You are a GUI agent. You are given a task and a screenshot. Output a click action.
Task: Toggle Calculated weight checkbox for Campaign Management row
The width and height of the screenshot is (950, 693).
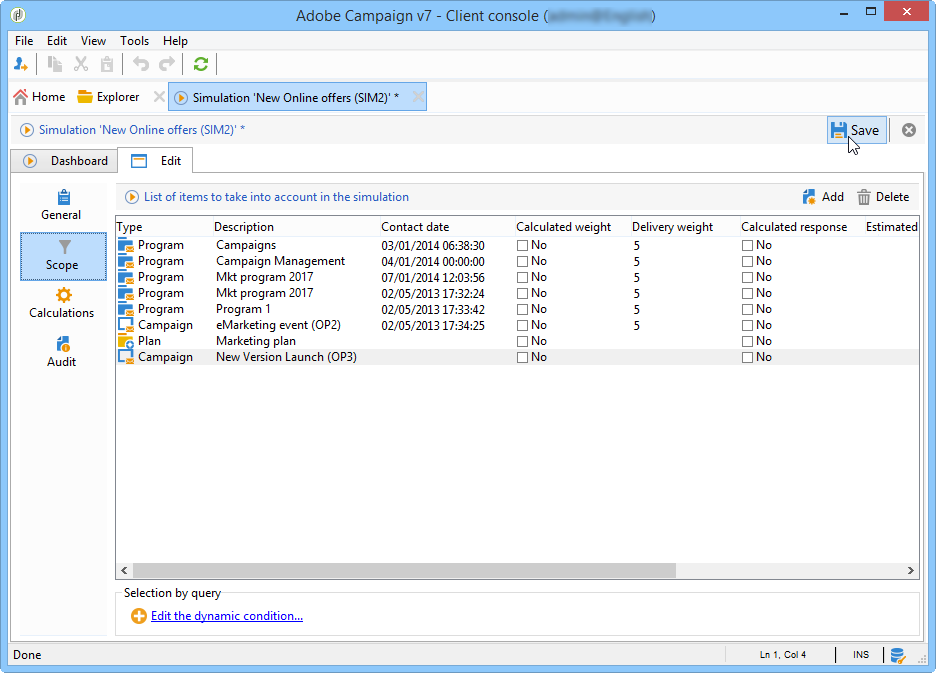pos(522,262)
